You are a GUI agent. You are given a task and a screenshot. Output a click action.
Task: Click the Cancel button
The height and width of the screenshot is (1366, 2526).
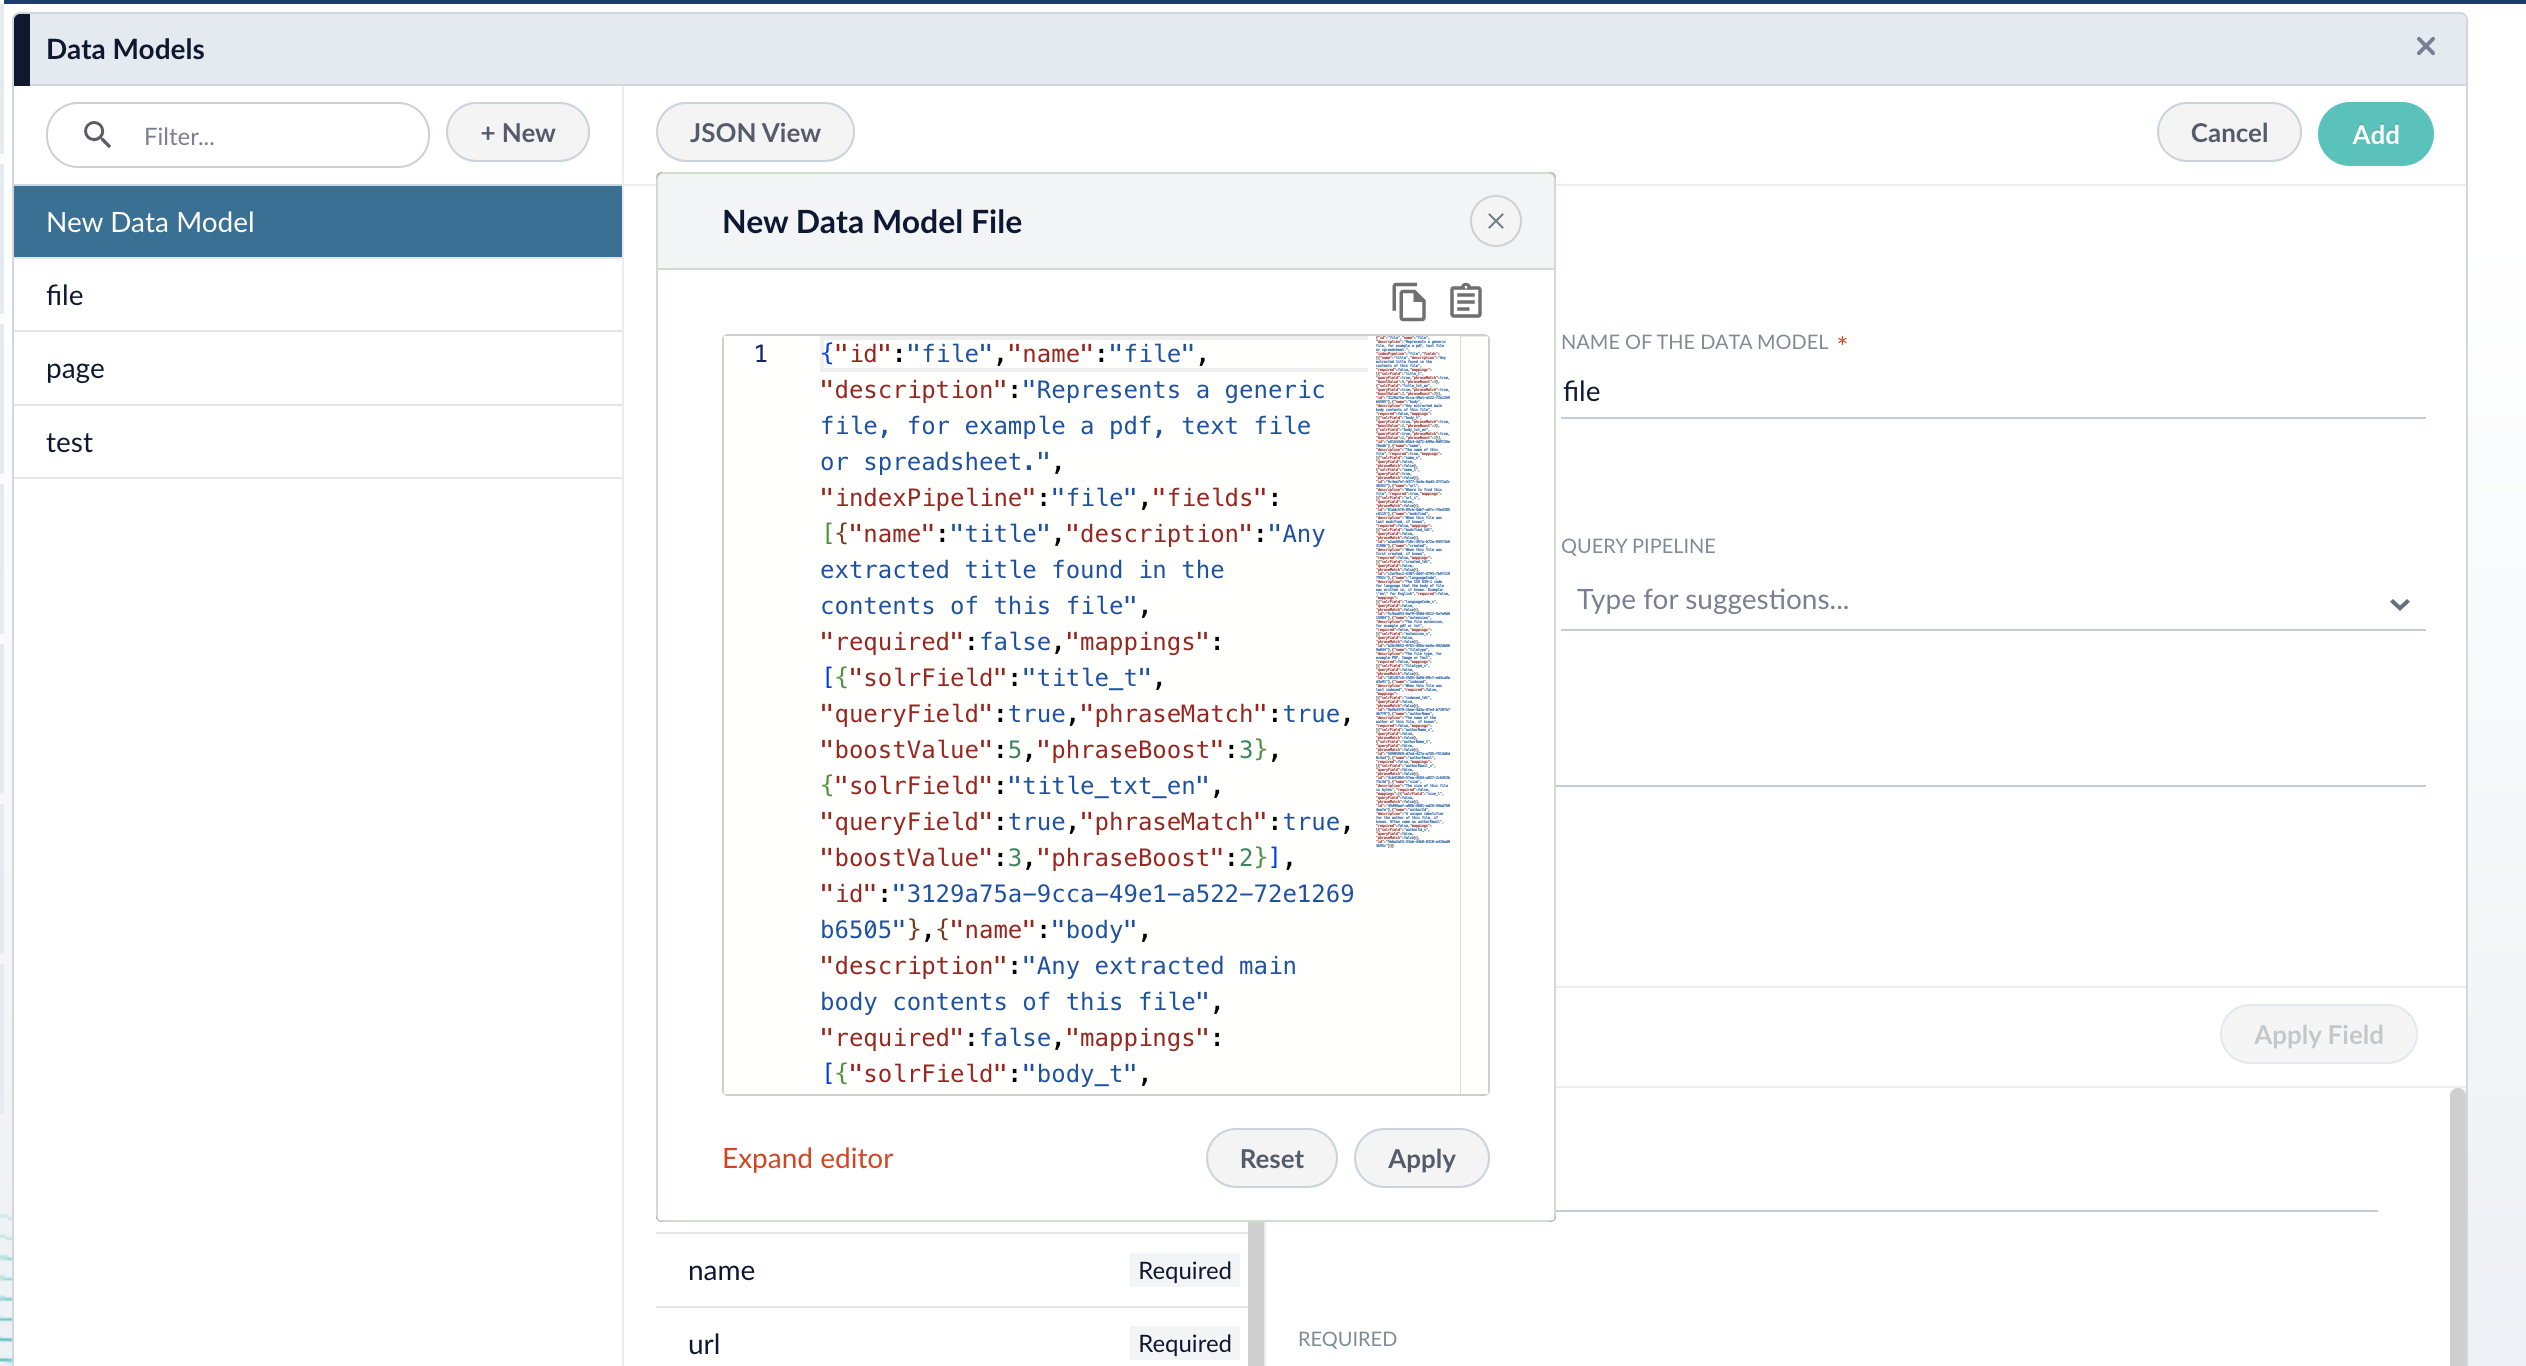2228,133
